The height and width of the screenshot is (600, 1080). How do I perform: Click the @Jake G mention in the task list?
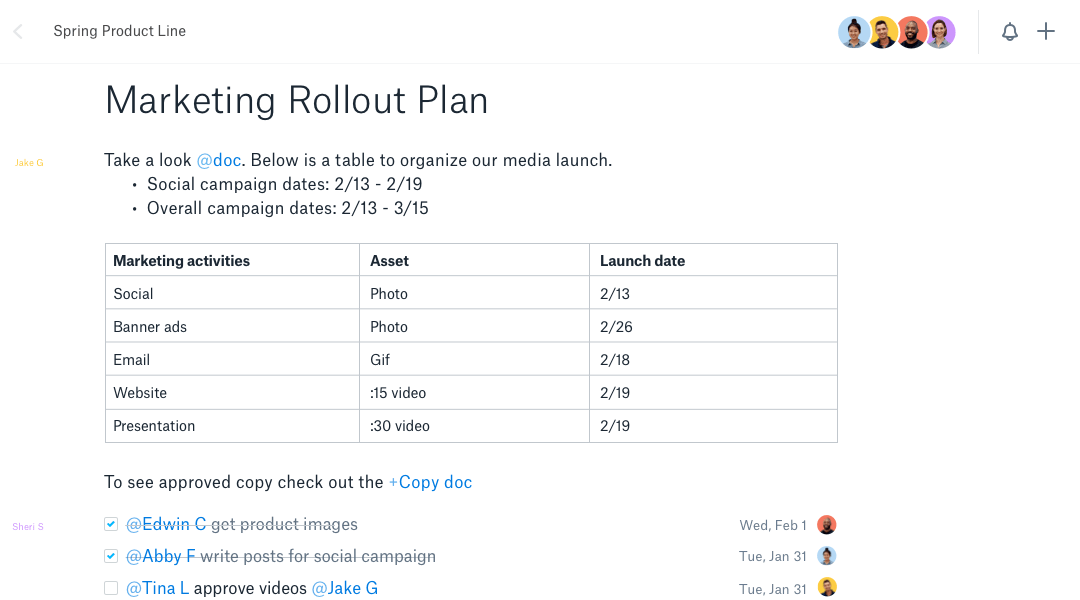coord(344,587)
